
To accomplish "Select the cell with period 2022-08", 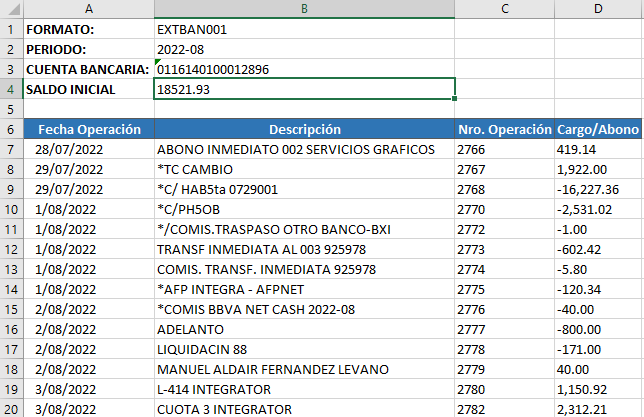I will (304, 49).
